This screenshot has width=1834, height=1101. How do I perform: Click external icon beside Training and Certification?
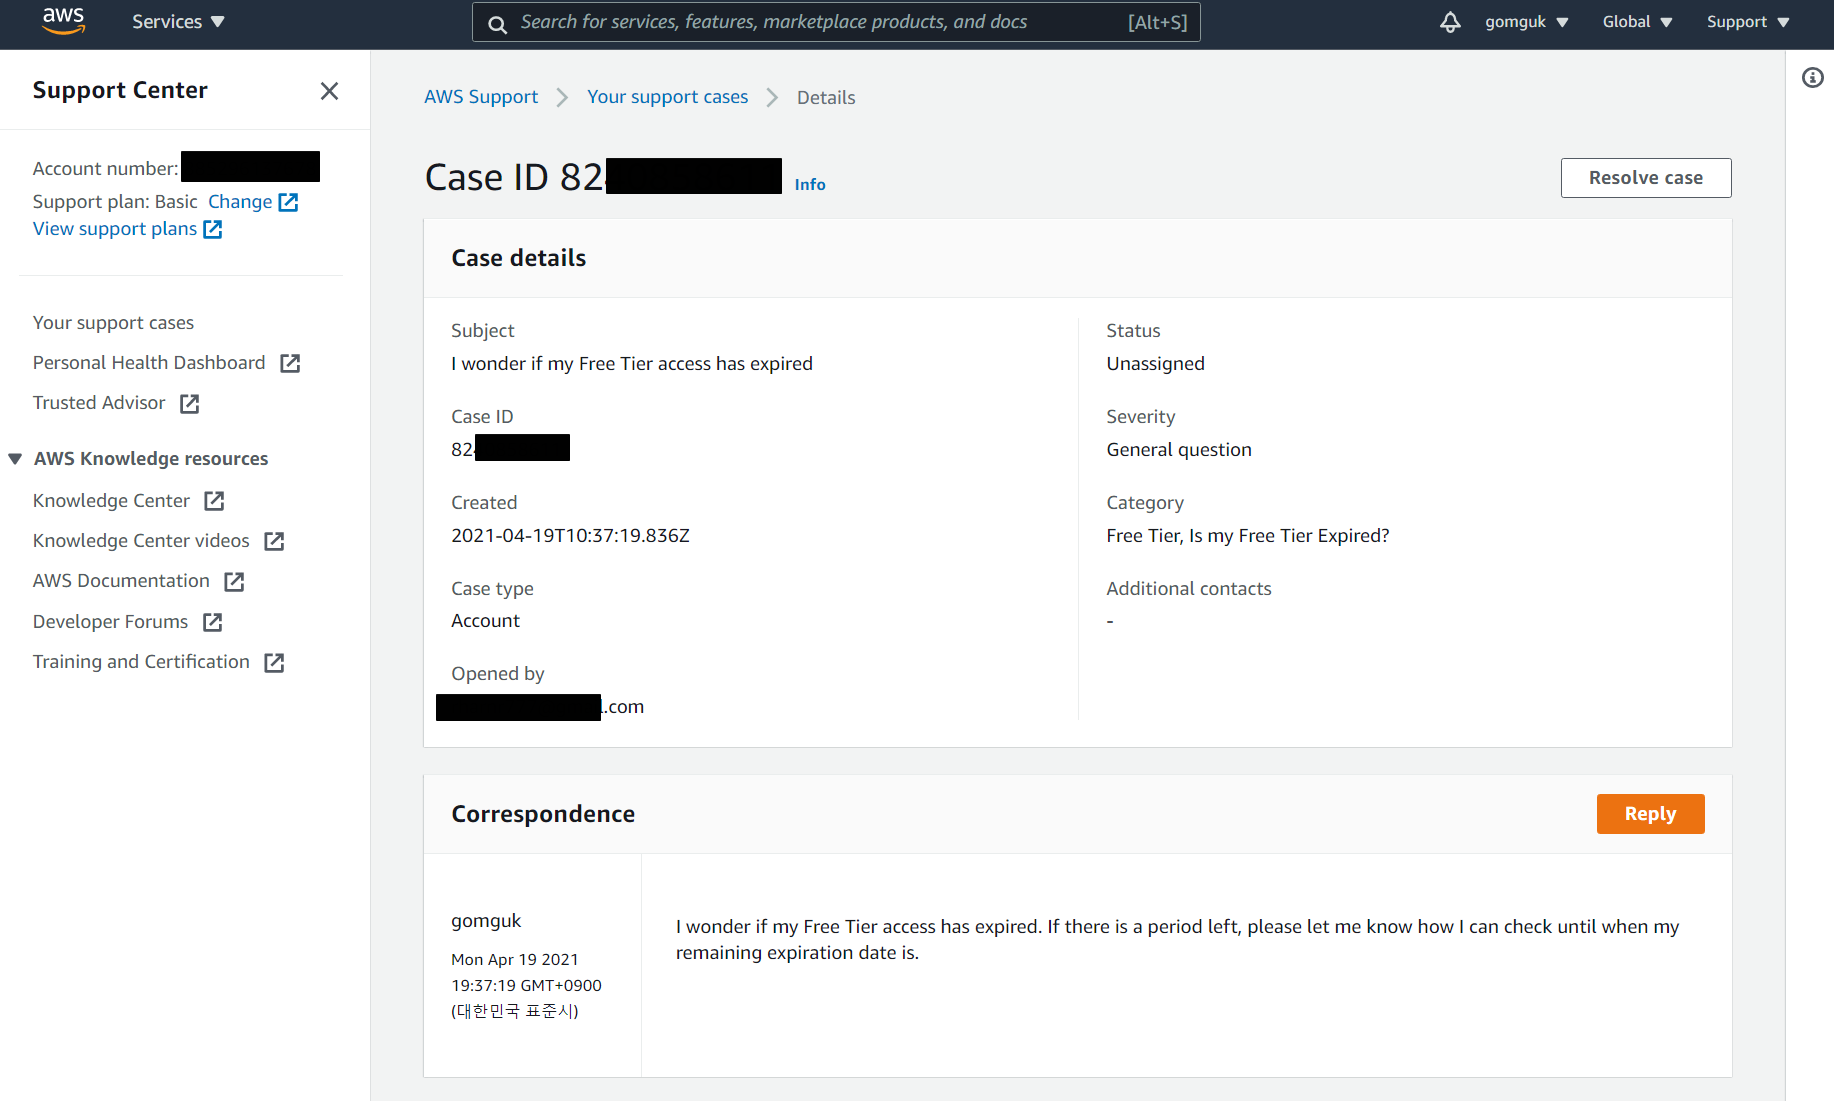coord(274,662)
